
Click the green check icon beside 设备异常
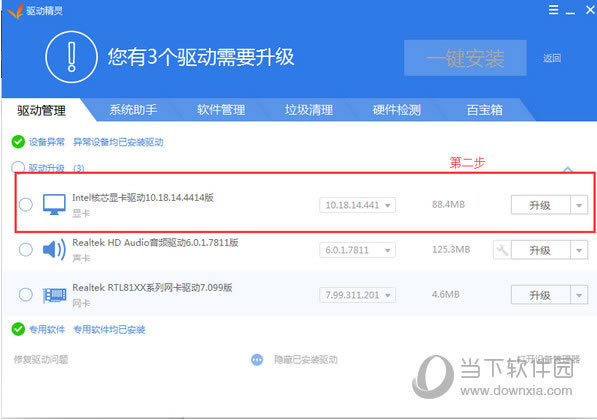pyautogui.click(x=18, y=142)
